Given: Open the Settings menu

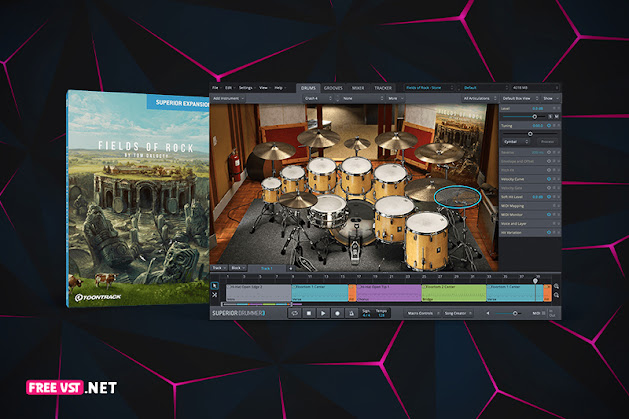Looking at the screenshot, I should click(x=247, y=87).
